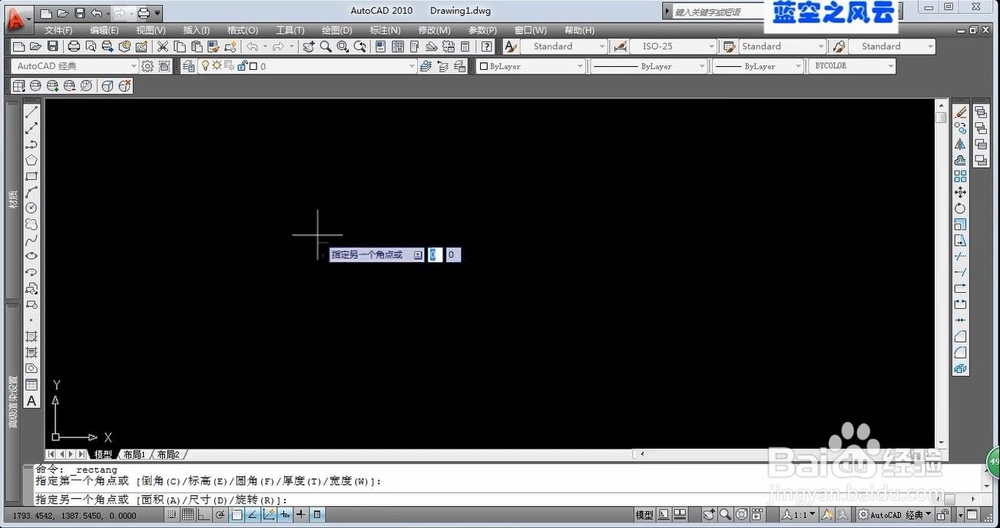Select the Polygon draw tool
The width and height of the screenshot is (1000, 528).
pos(31,160)
